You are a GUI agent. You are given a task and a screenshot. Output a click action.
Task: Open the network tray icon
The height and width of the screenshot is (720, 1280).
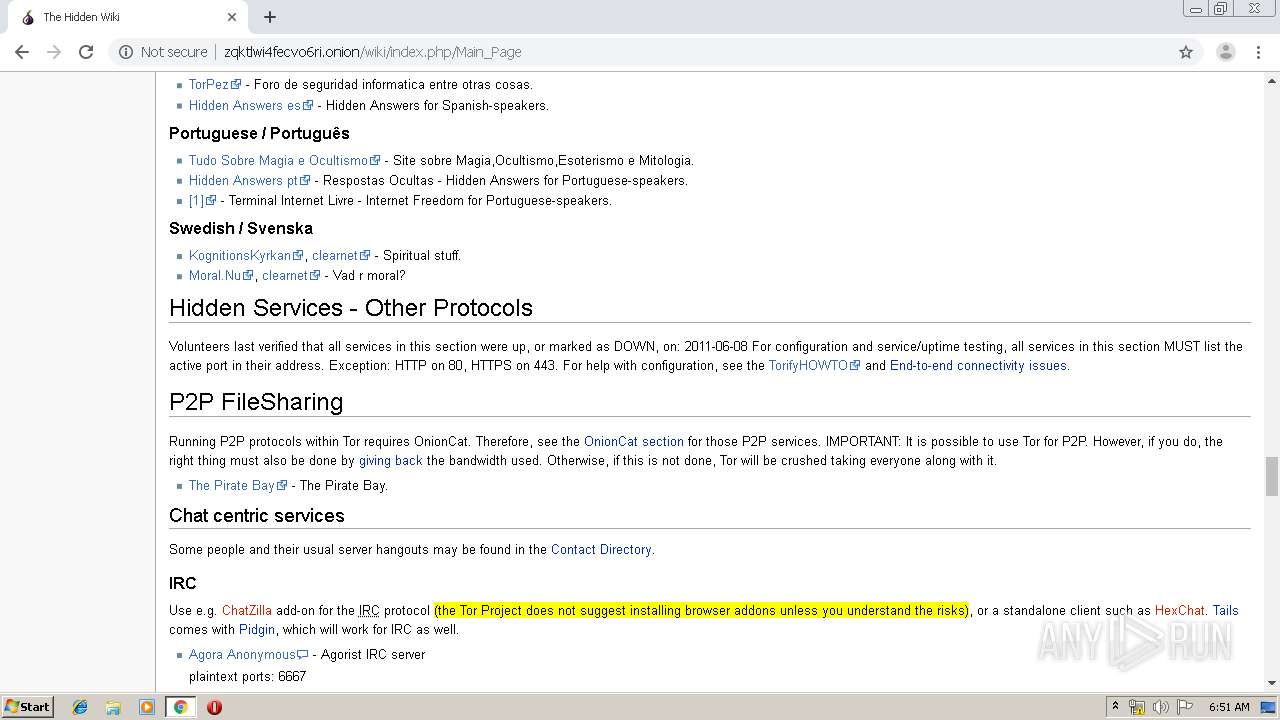(x=1137, y=707)
